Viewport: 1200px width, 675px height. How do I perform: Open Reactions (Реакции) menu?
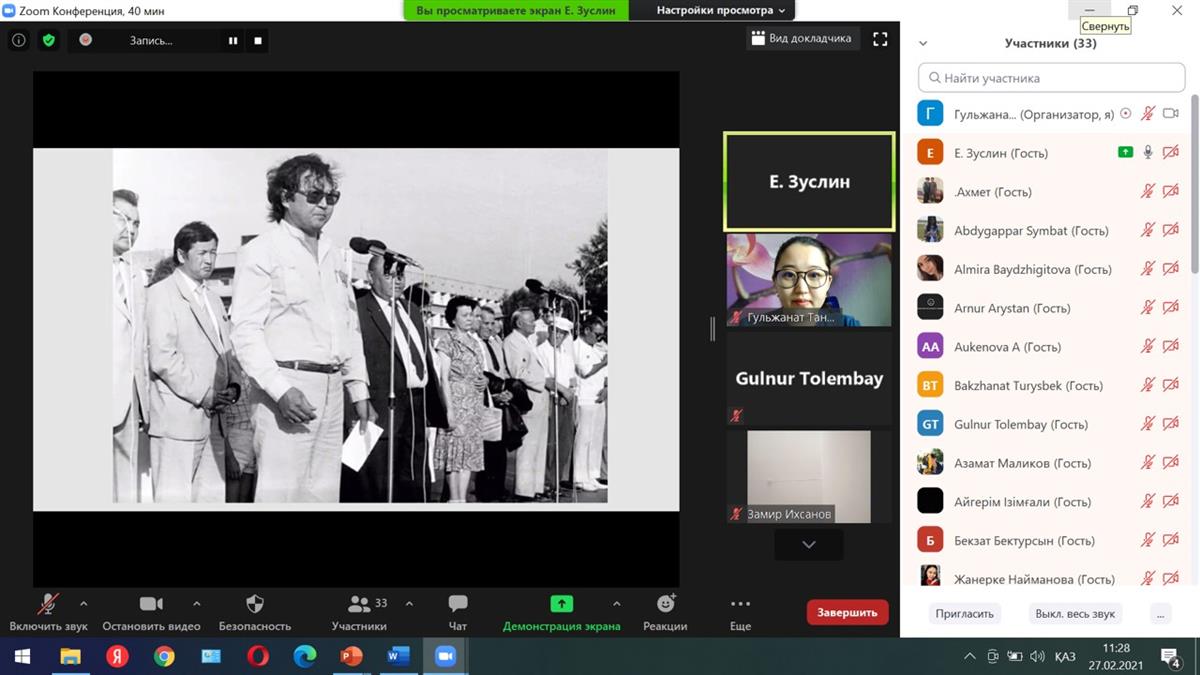click(665, 612)
